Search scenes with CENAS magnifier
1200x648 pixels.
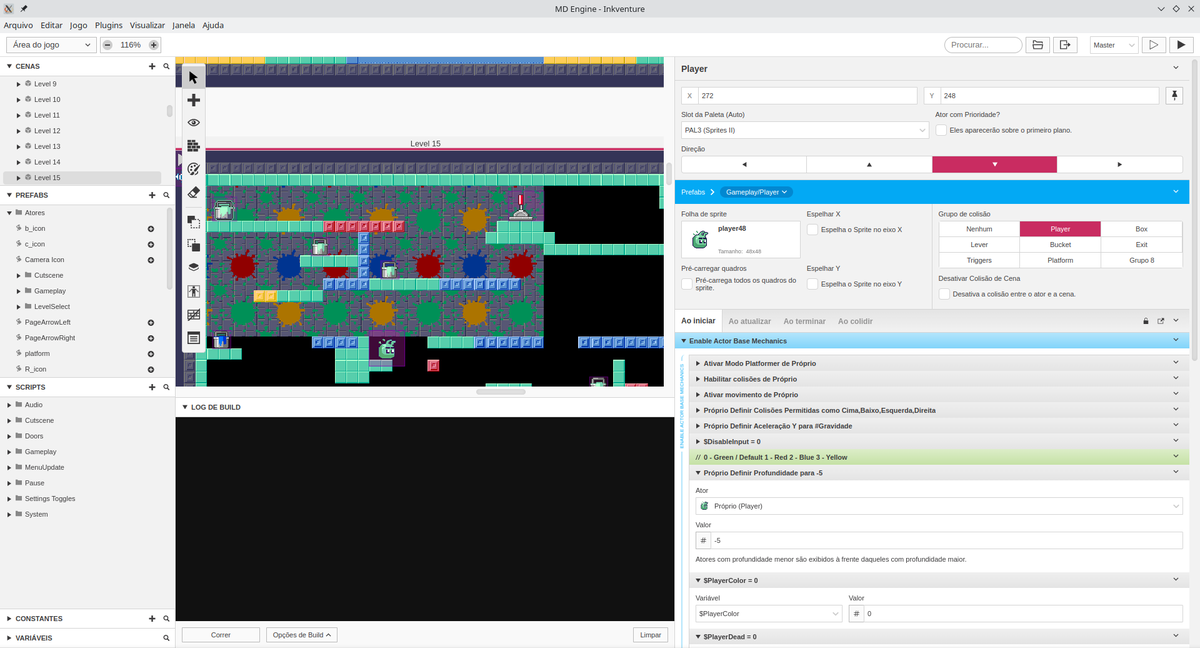pyautogui.click(x=166, y=66)
